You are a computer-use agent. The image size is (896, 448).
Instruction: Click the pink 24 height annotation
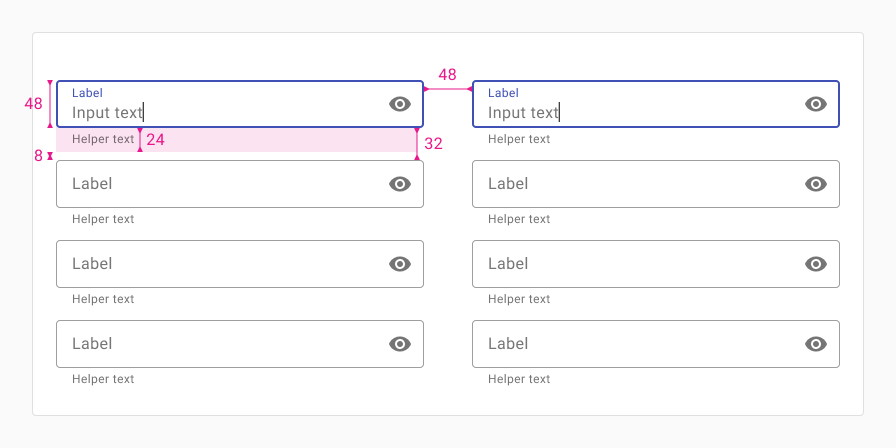[155, 140]
